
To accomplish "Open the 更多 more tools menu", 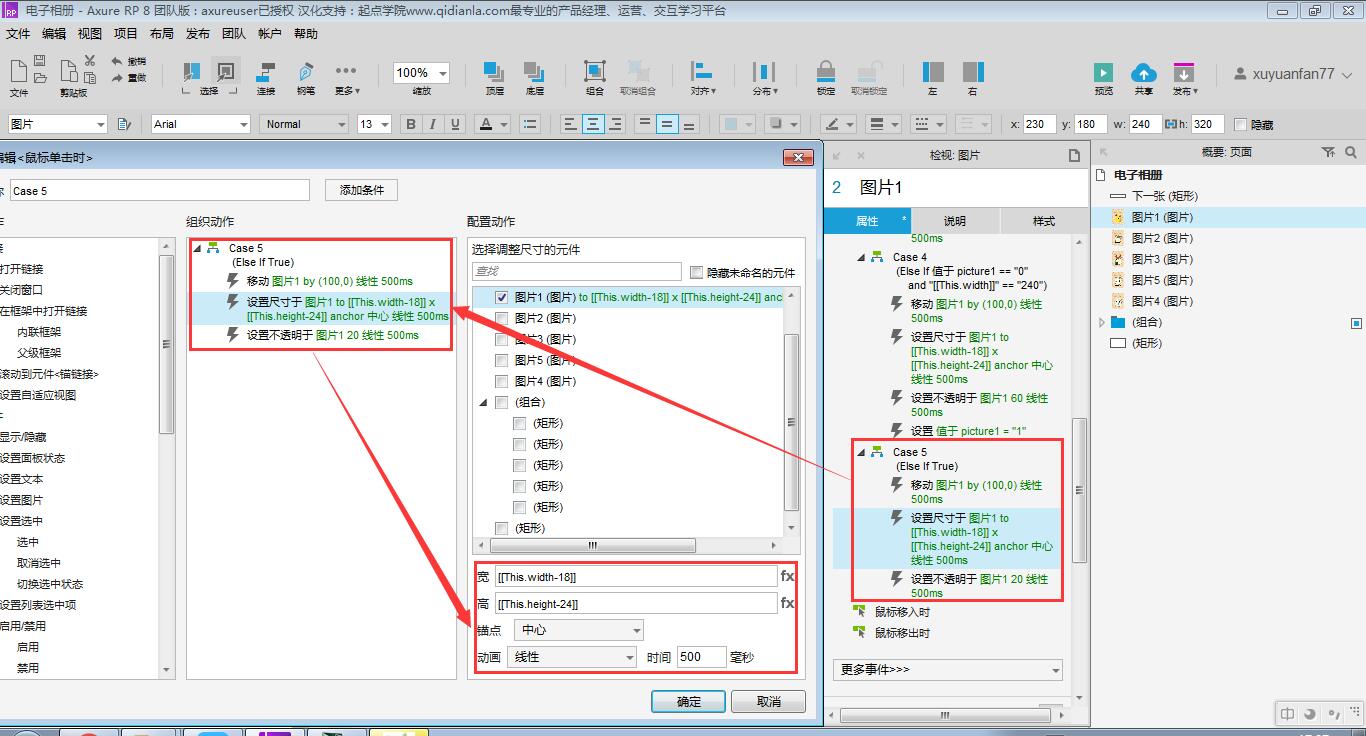I will (346, 78).
